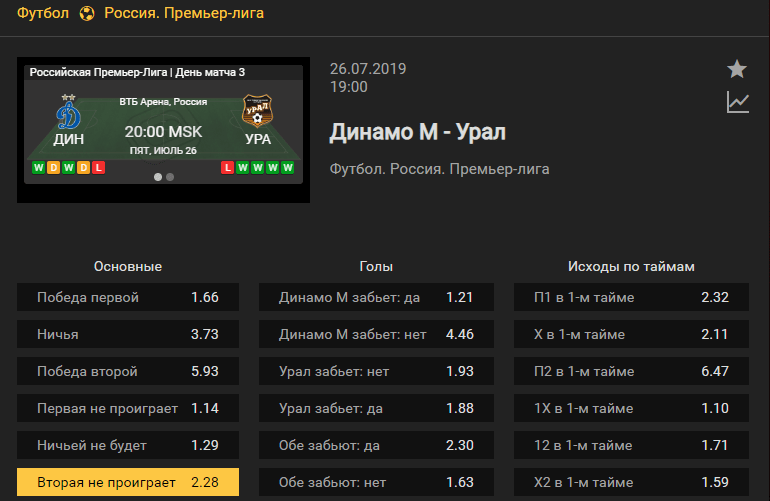Bet on П1 в 1-м тайме 2.32
Viewport: 770px width, 501px height.
[632, 297]
